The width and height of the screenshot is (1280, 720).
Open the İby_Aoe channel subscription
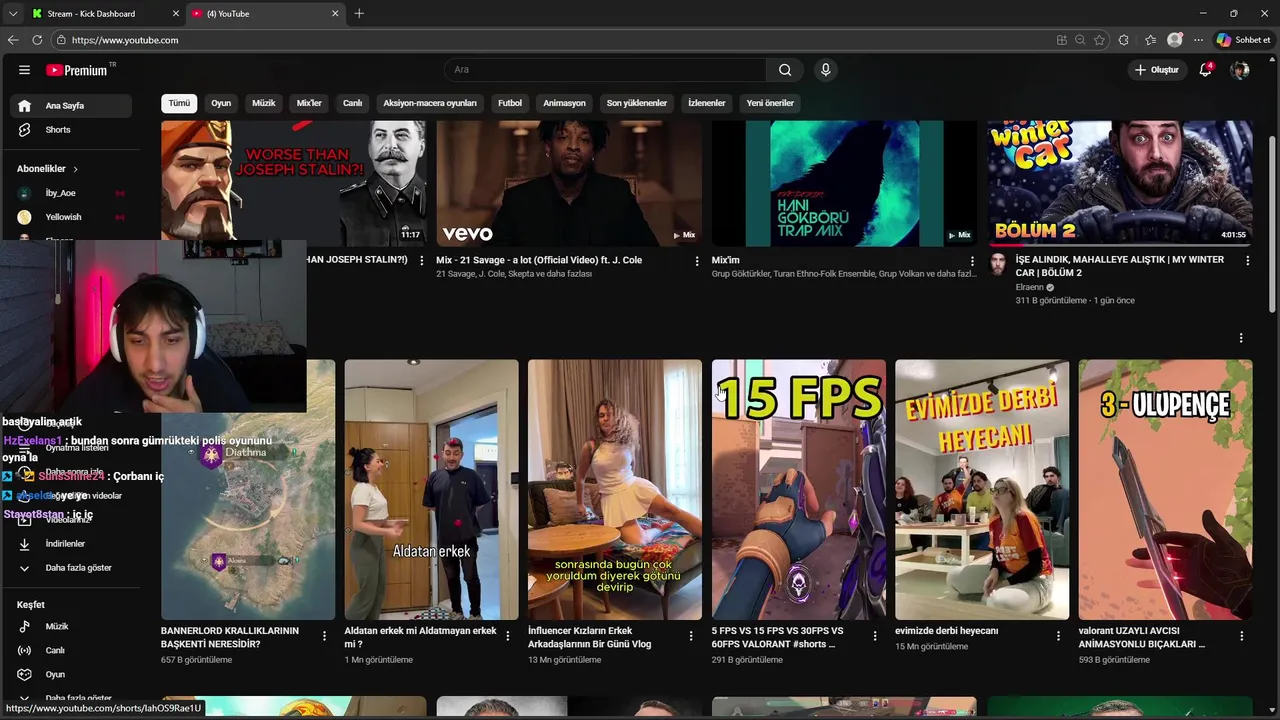[71, 193]
